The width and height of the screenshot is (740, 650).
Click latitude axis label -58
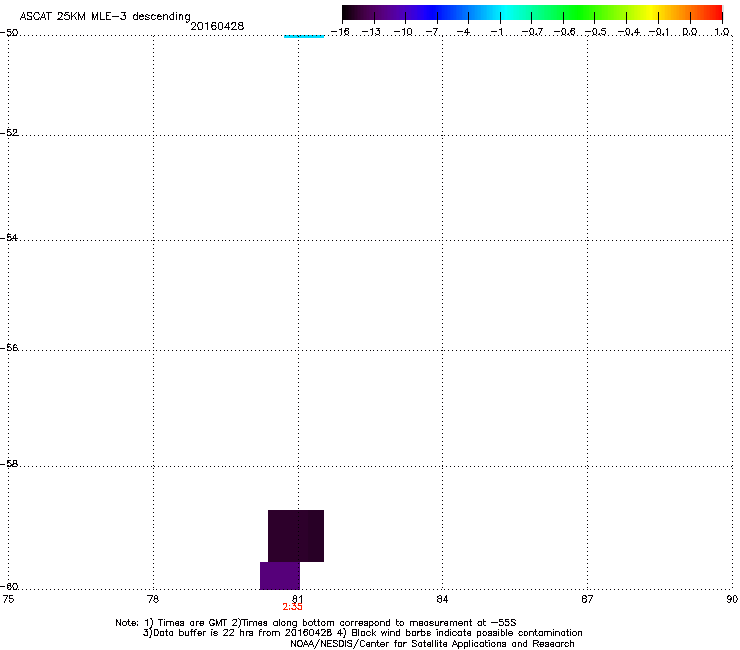(9, 464)
